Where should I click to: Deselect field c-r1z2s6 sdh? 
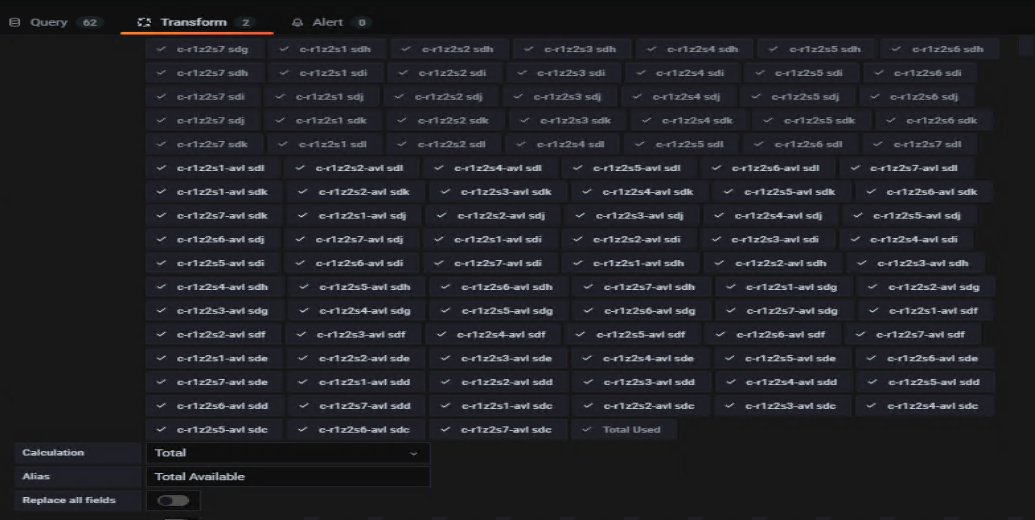tap(940, 49)
